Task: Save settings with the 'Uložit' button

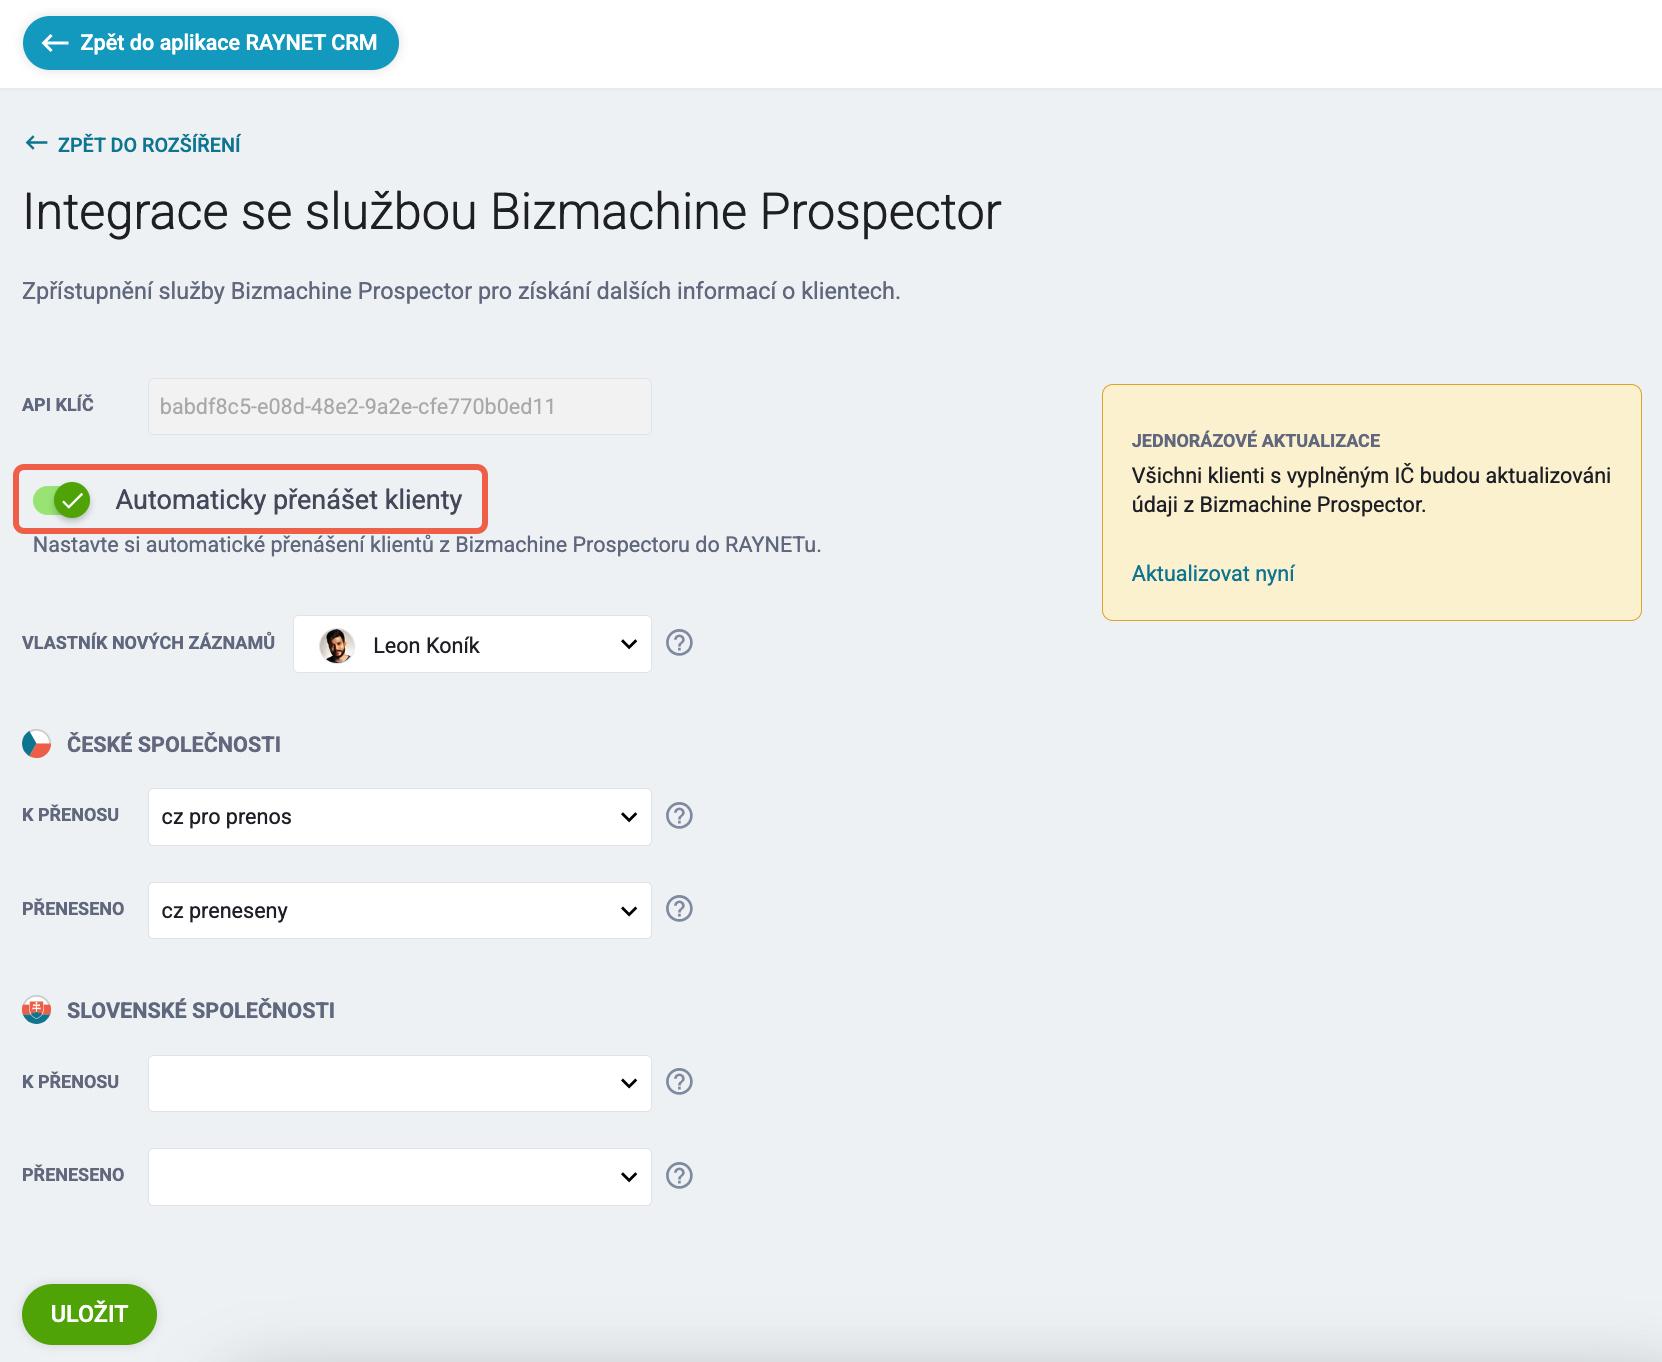Action: pos(89,1314)
